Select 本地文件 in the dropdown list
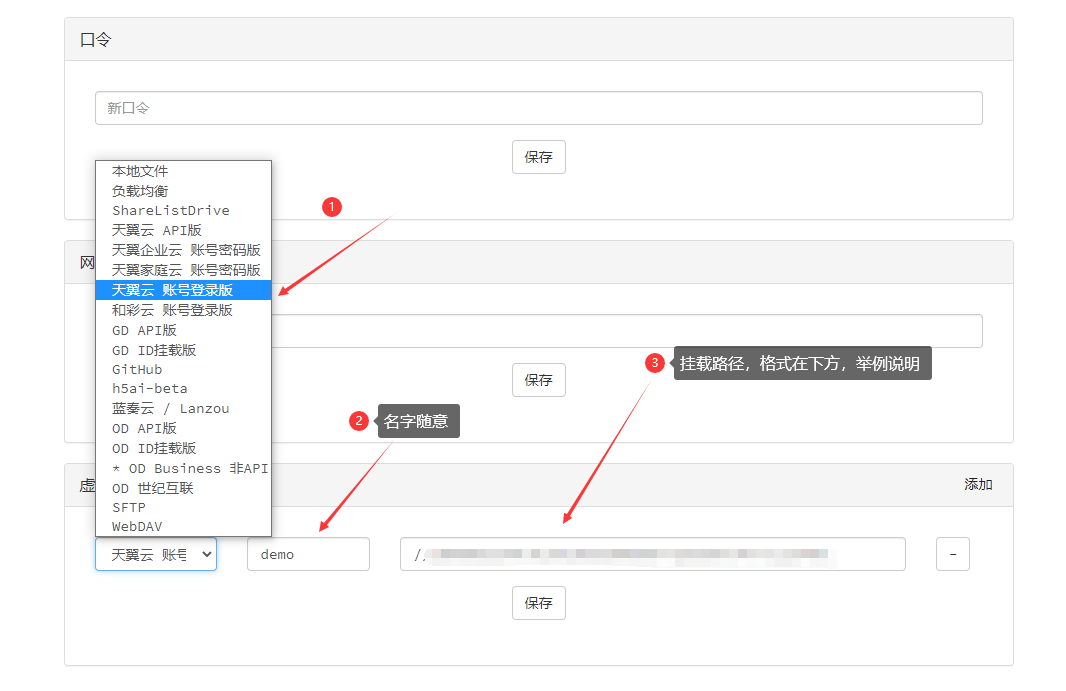 point(184,171)
